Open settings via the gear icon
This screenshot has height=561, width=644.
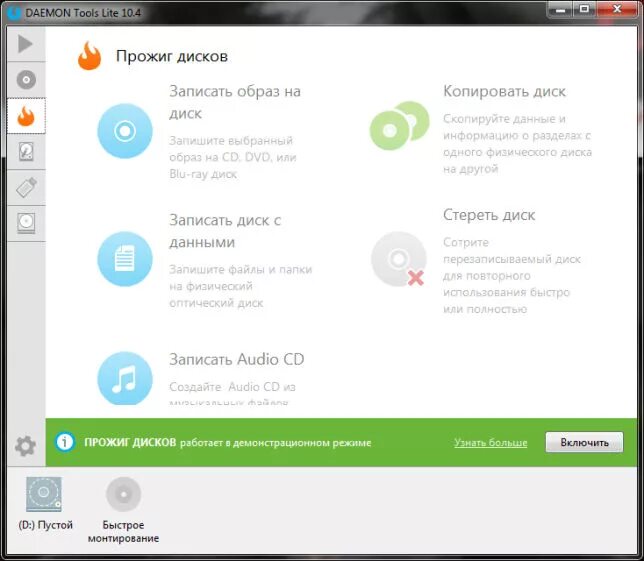(x=25, y=446)
